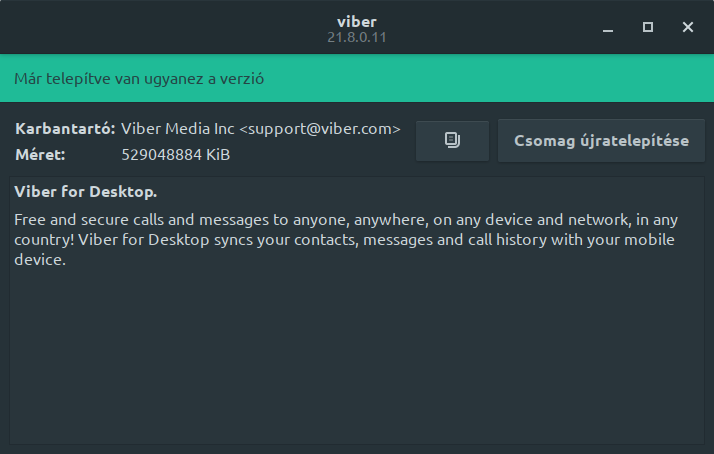The image size is (714, 454).
Task: Close the viber package window
Action: point(688,27)
